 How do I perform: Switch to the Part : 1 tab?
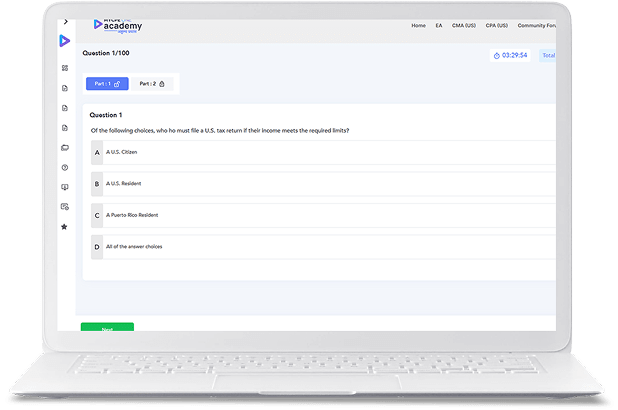pyautogui.click(x=105, y=84)
